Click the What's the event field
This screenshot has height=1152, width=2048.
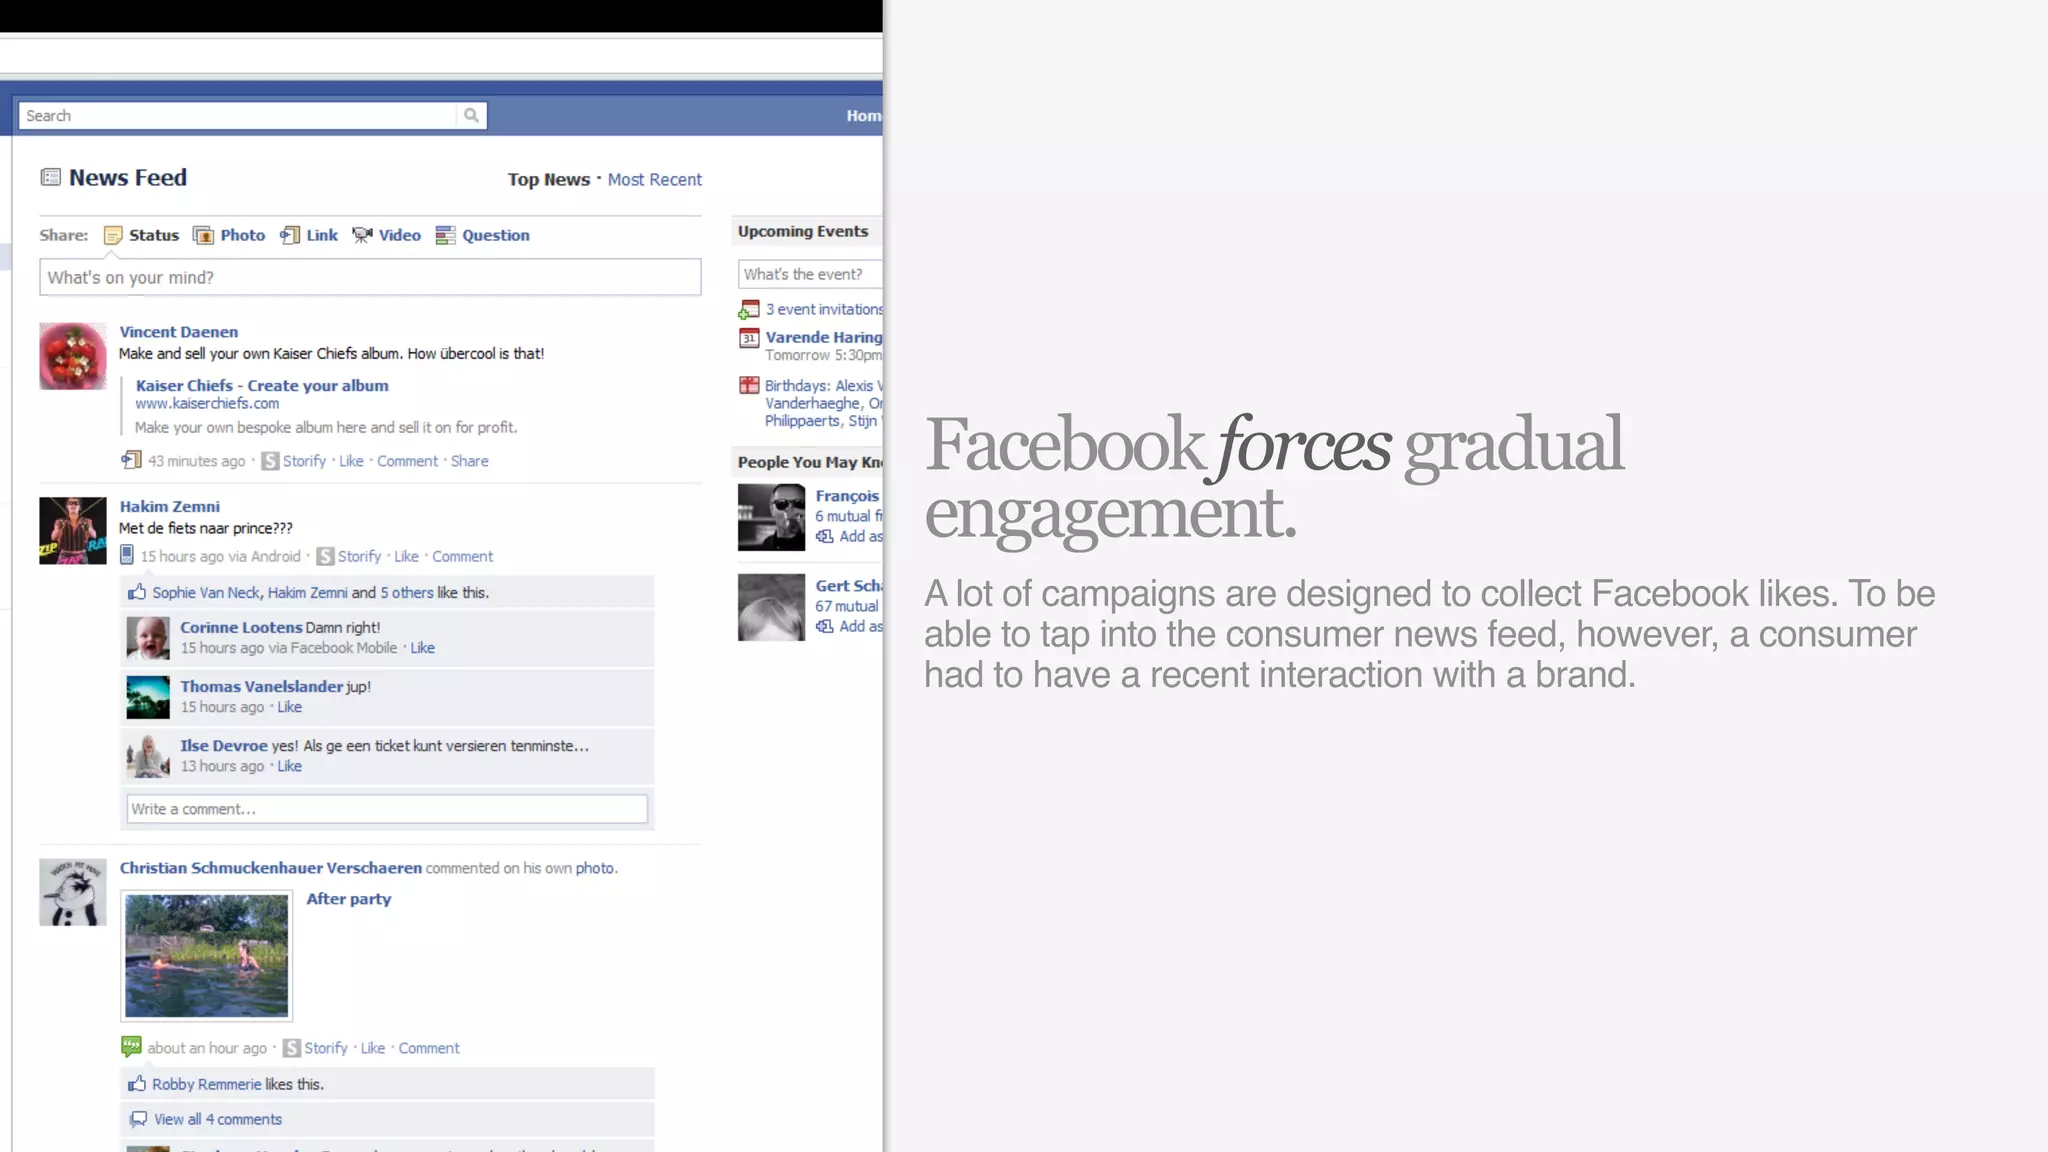click(x=810, y=274)
